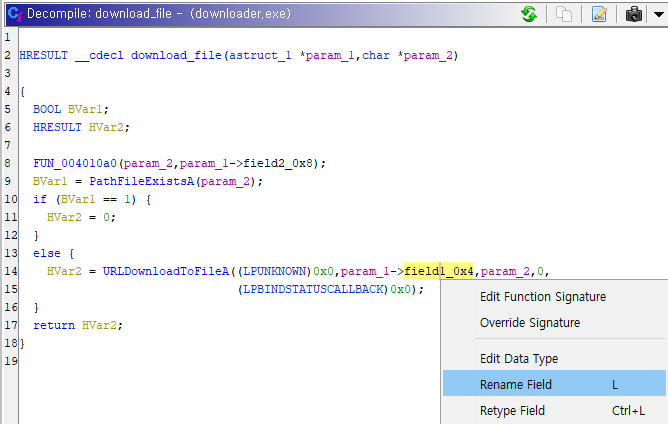Click char type of param_2 in signature

tap(376, 55)
